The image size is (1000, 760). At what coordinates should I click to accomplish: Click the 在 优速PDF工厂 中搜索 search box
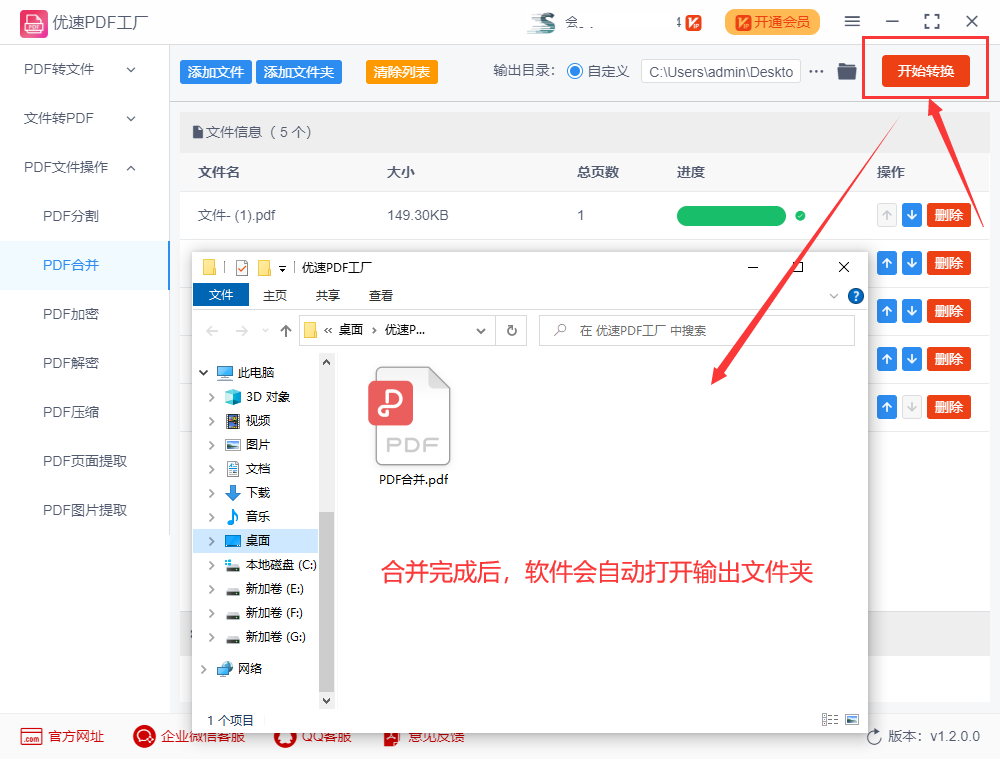click(696, 331)
